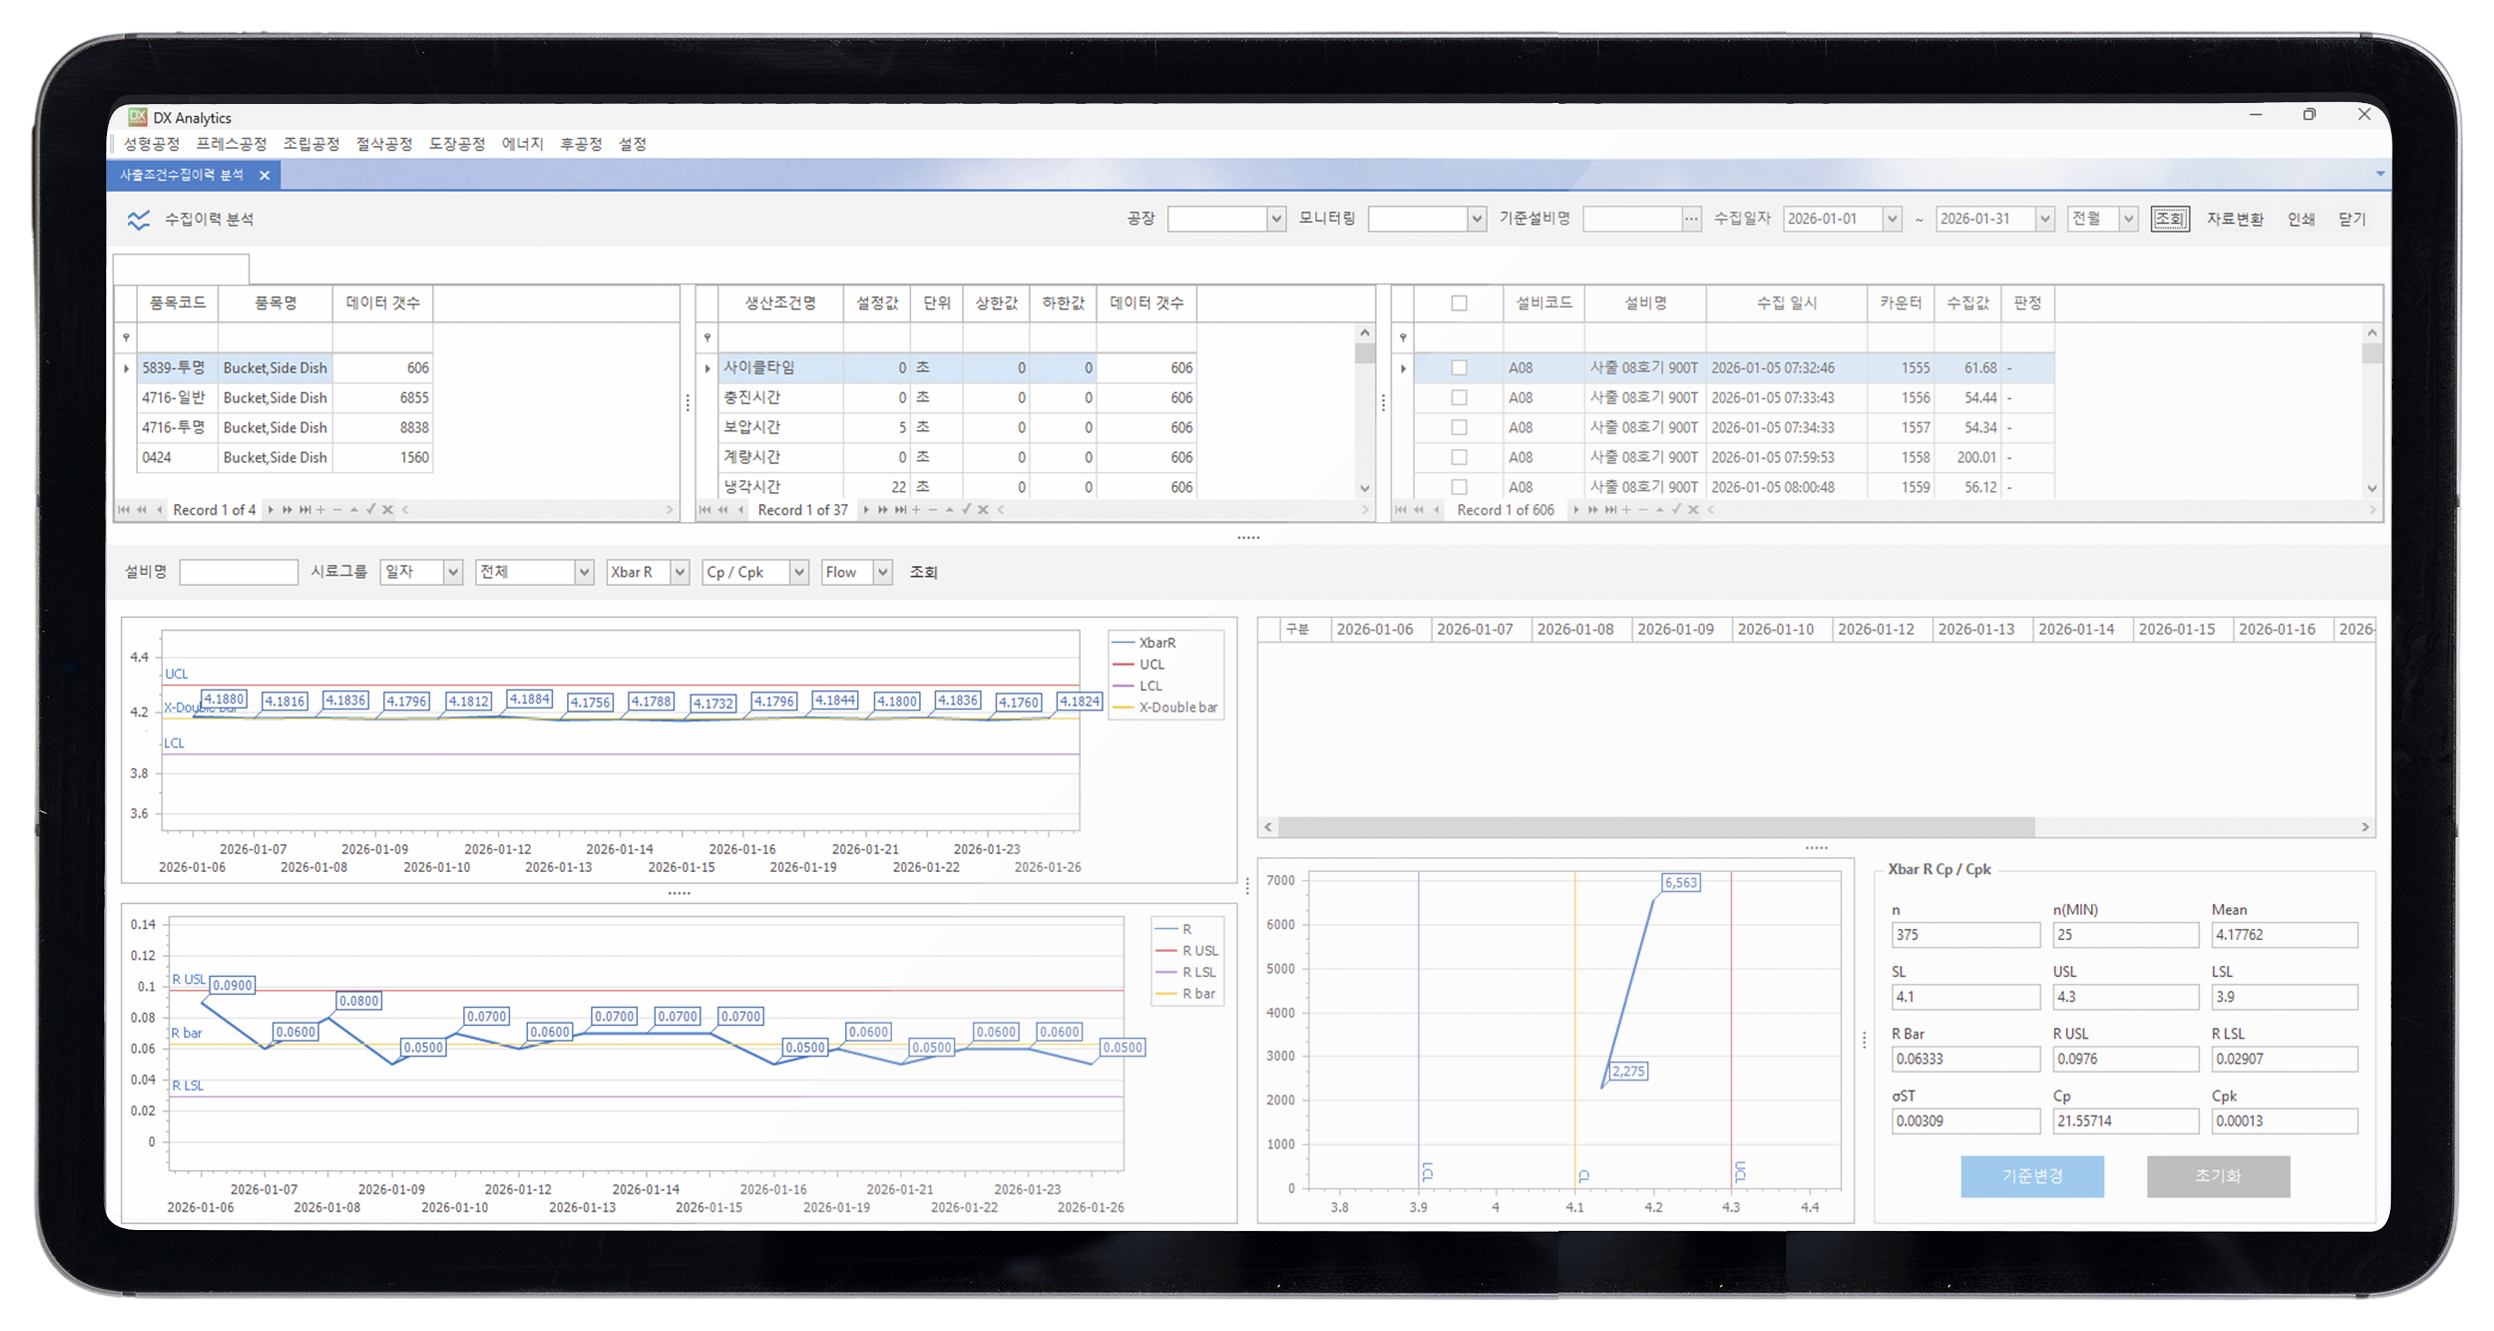
Task: Toggle select-all checkbox in 설비코드 grid header
Action: pyautogui.click(x=1459, y=303)
